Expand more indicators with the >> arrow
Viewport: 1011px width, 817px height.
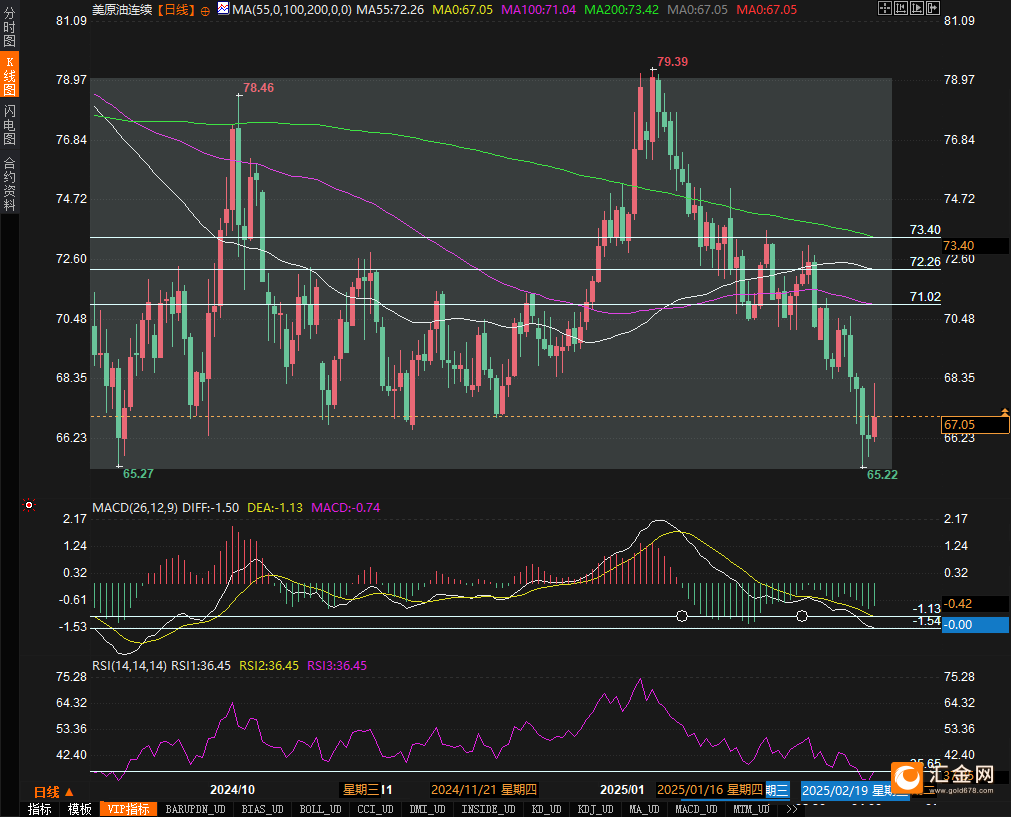[791, 809]
